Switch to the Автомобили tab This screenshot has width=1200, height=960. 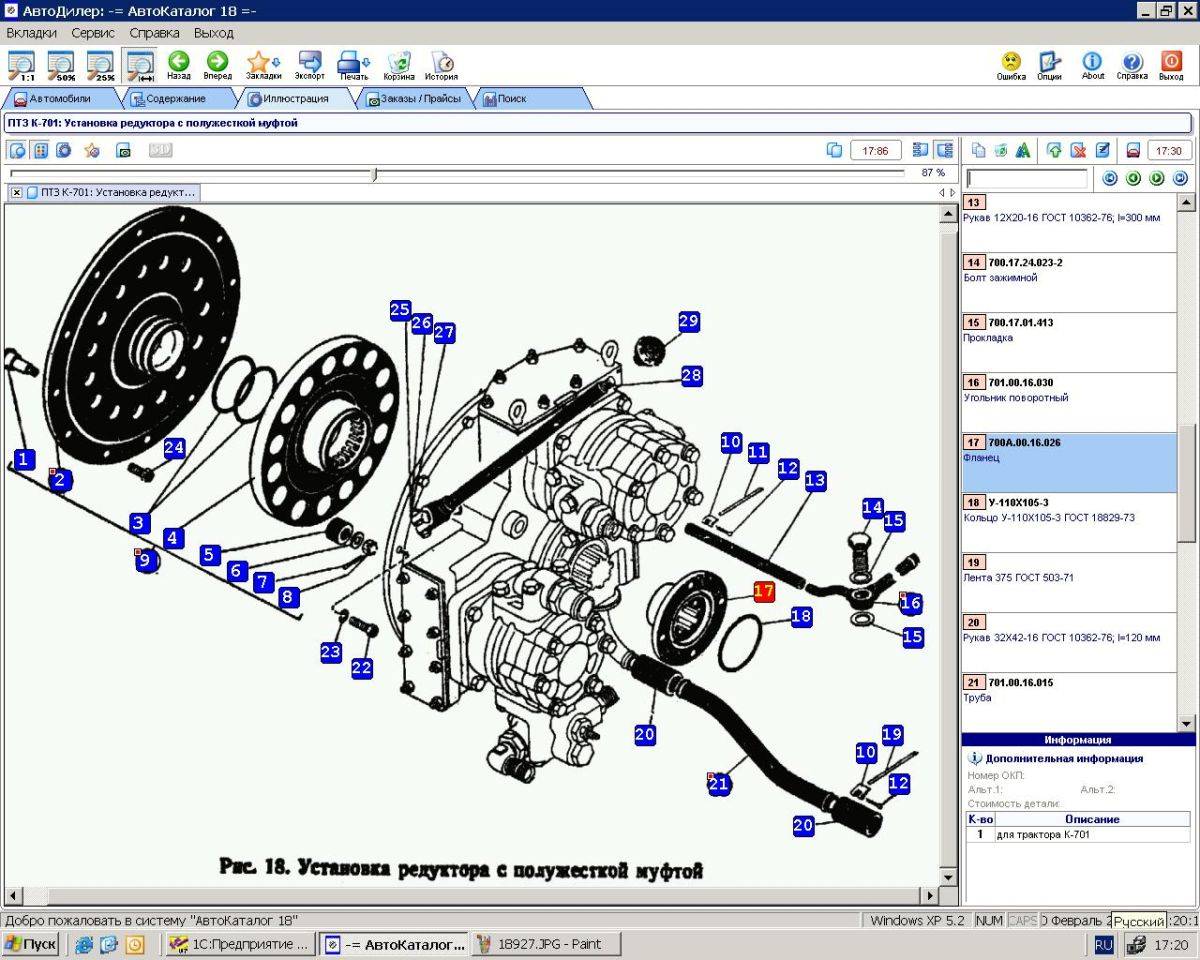tap(61, 99)
